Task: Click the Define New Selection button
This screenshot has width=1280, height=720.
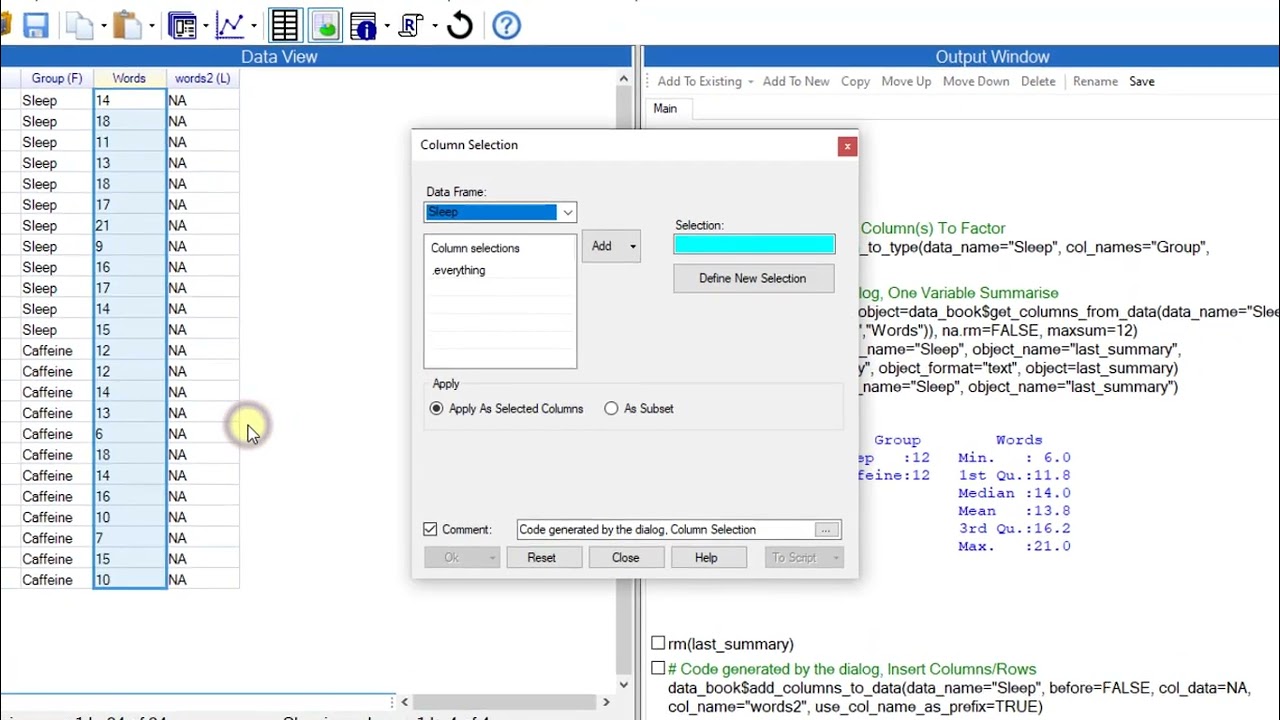Action: [x=753, y=279]
